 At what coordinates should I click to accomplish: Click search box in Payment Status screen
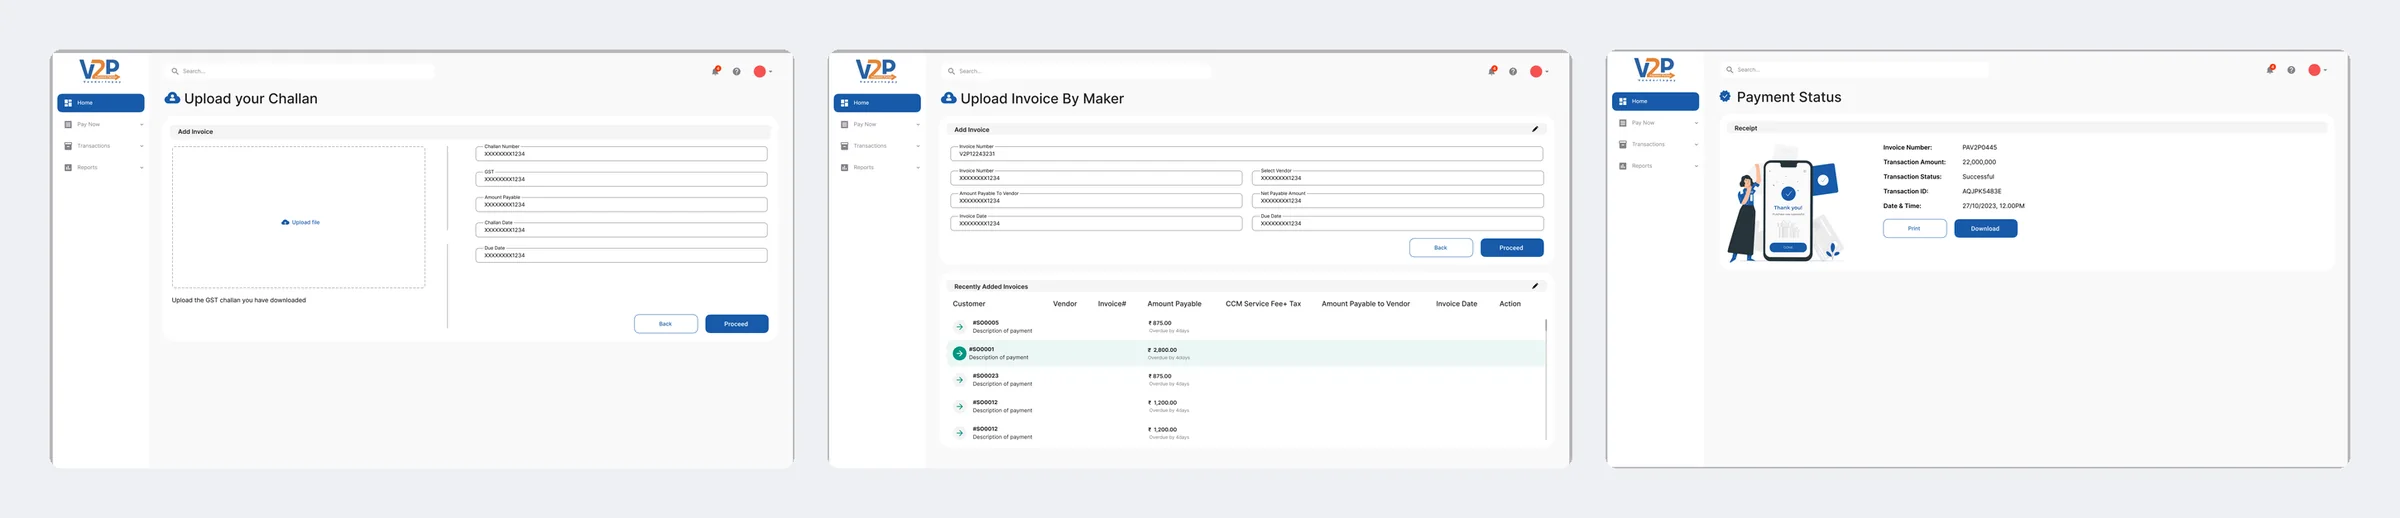tap(1855, 70)
